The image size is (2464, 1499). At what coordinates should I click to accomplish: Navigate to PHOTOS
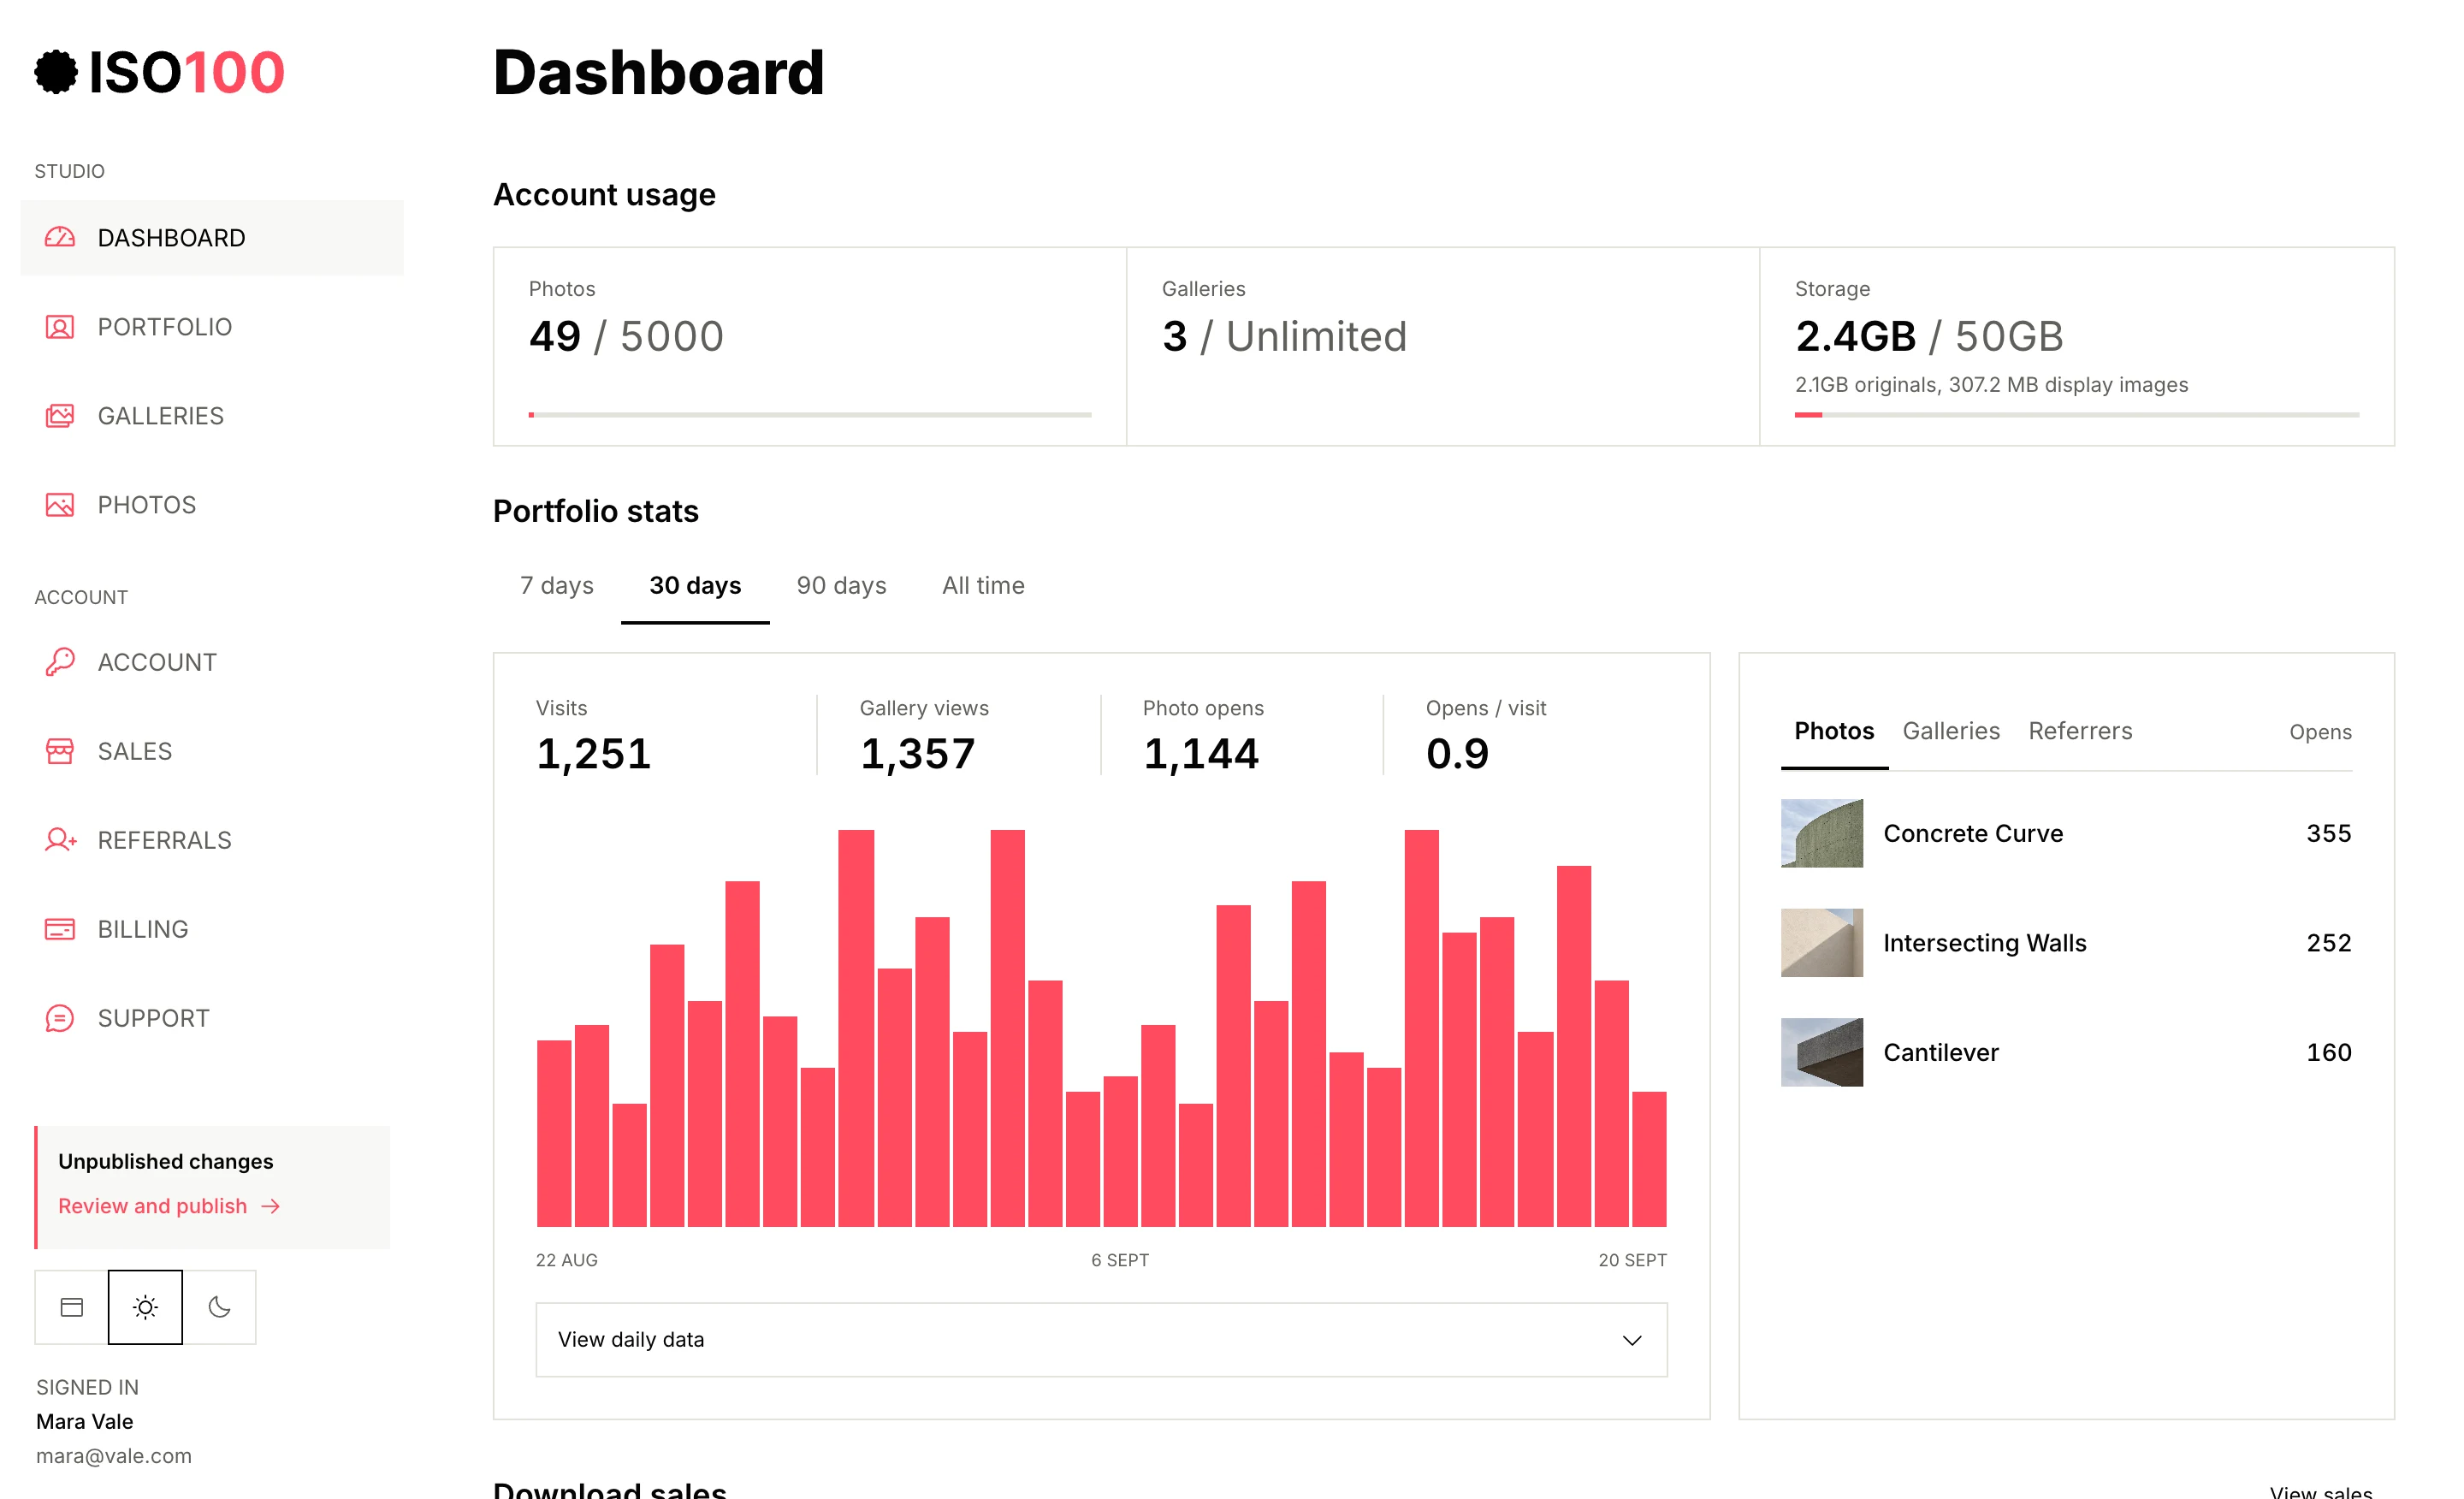click(x=212, y=505)
